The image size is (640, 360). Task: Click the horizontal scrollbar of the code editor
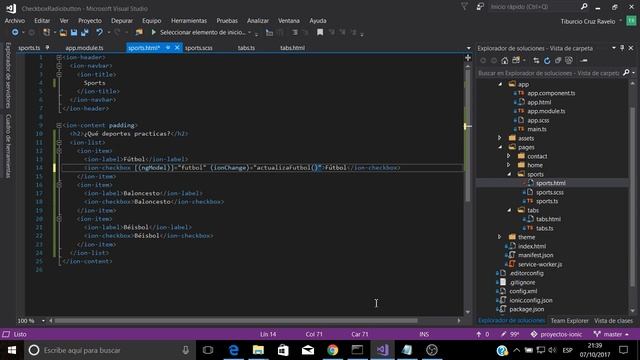click(x=236, y=321)
